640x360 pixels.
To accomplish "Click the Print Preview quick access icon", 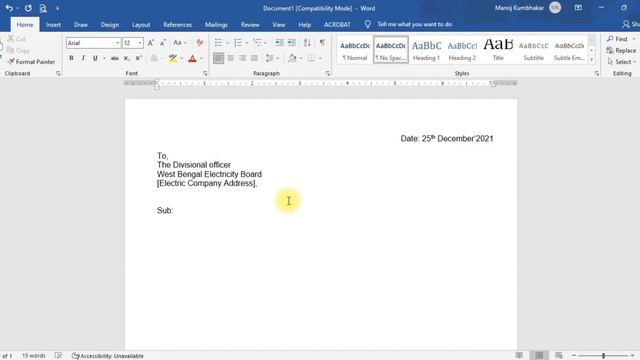I will (43, 8).
